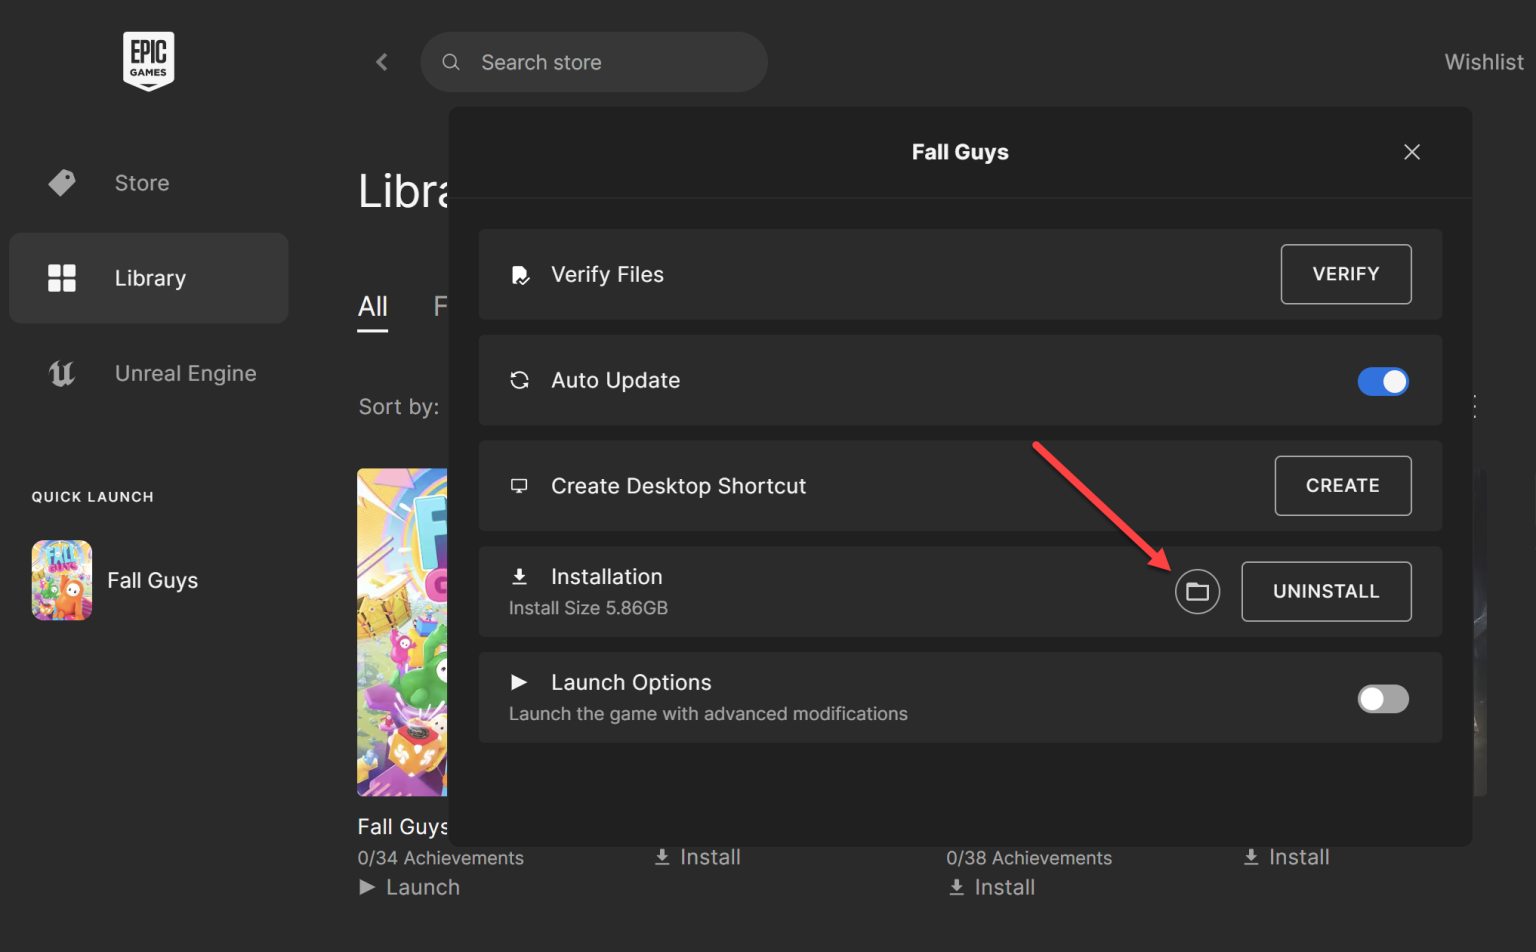Viewport: 1536px width, 952px height.
Task: Click the Verify Files document icon
Action: pyautogui.click(x=520, y=275)
